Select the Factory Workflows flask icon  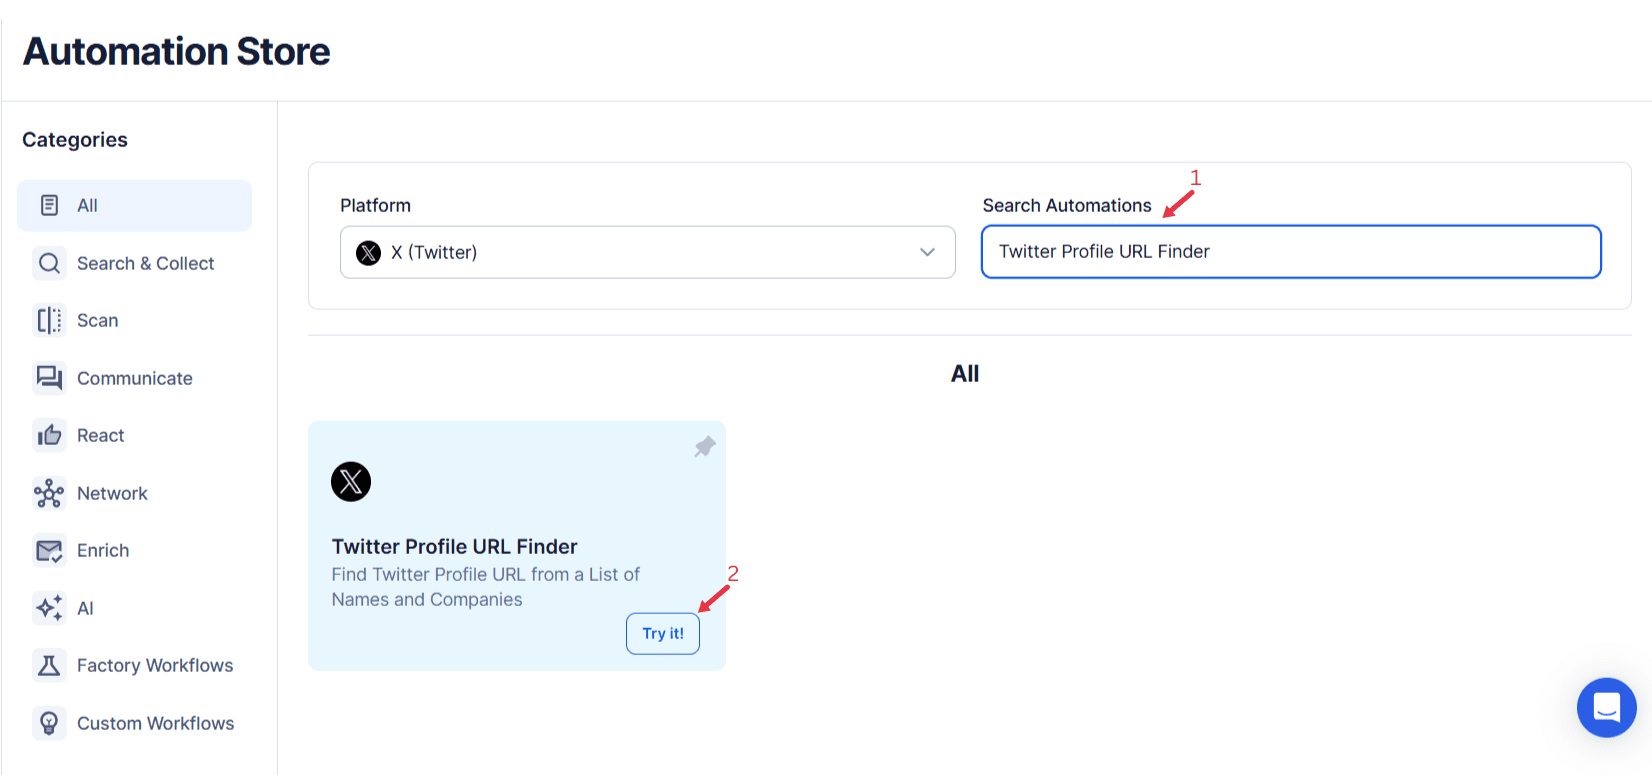pyautogui.click(x=49, y=665)
